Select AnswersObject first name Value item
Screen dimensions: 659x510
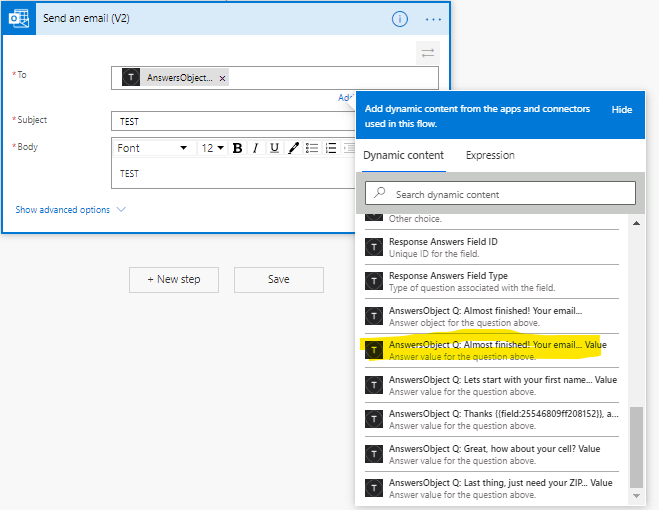tap(492, 385)
